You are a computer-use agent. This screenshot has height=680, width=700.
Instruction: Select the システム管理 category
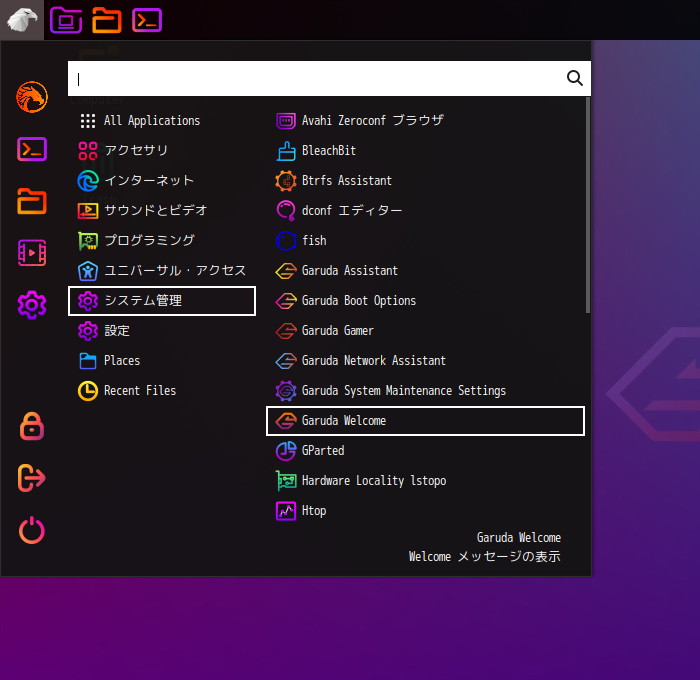pyautogui.click(x=162, y=300)
